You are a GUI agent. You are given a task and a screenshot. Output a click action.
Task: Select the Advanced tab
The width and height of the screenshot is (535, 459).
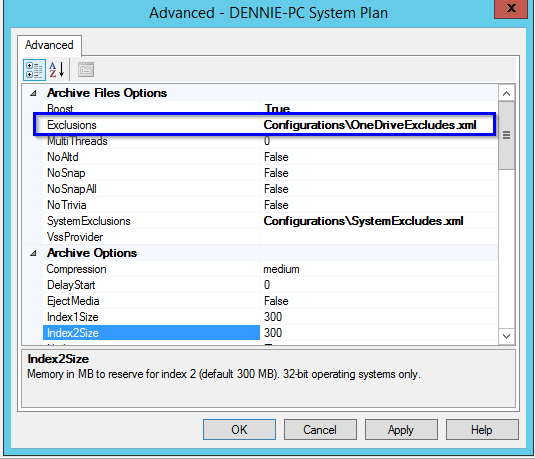click(x=49, y=45)
